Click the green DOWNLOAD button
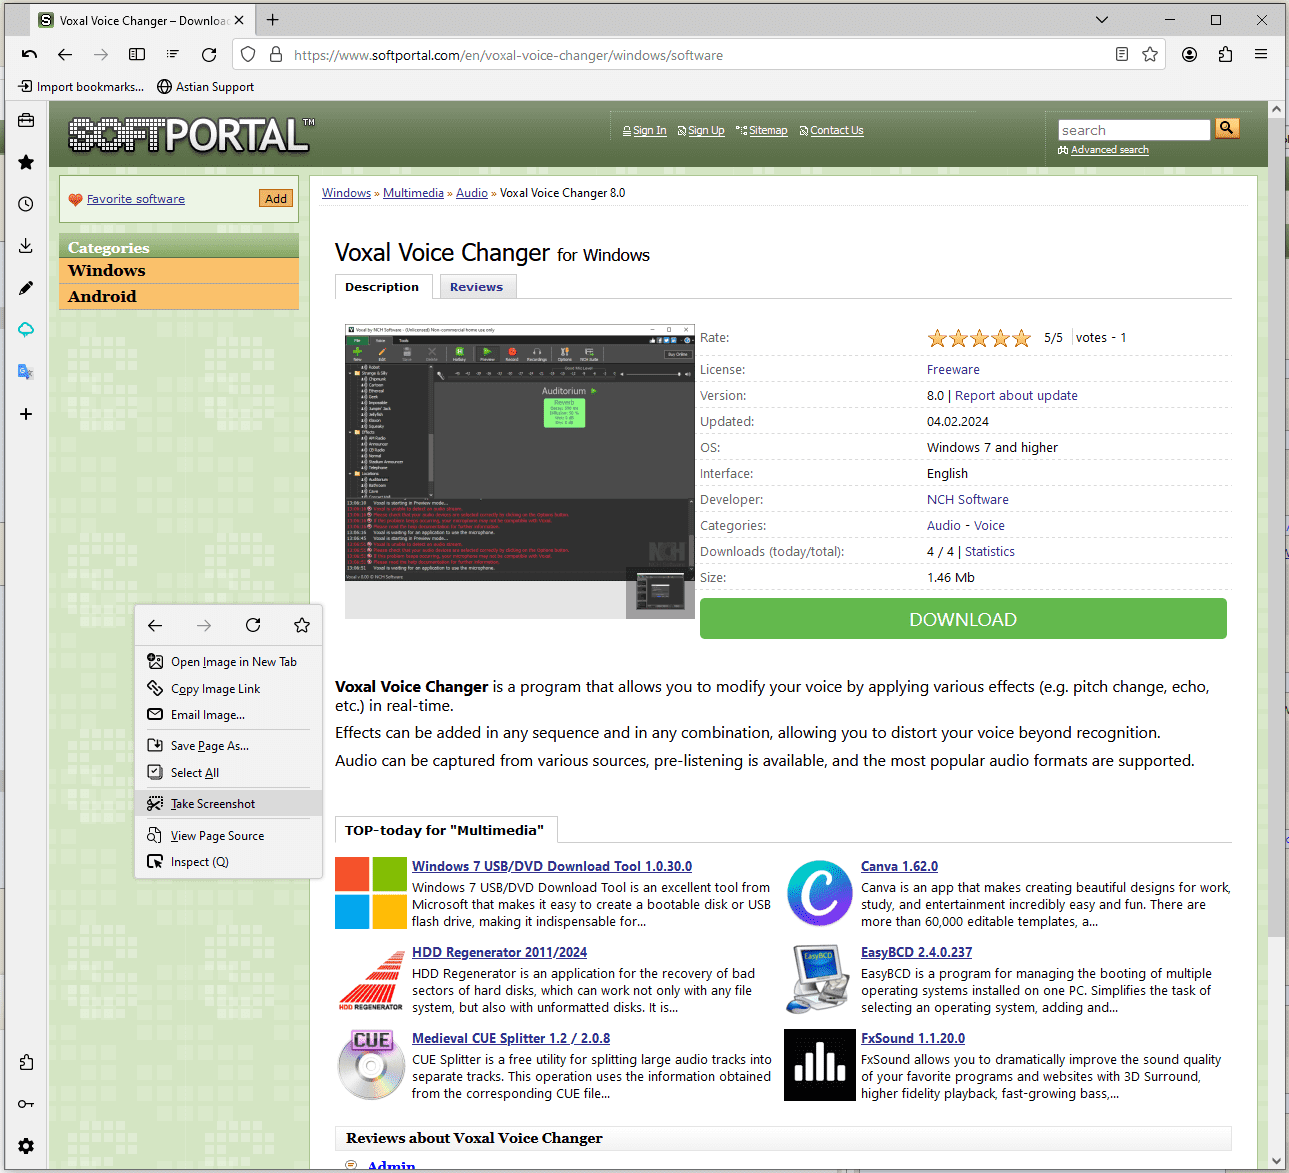1289x1173 pixels. tap(963, 619)
